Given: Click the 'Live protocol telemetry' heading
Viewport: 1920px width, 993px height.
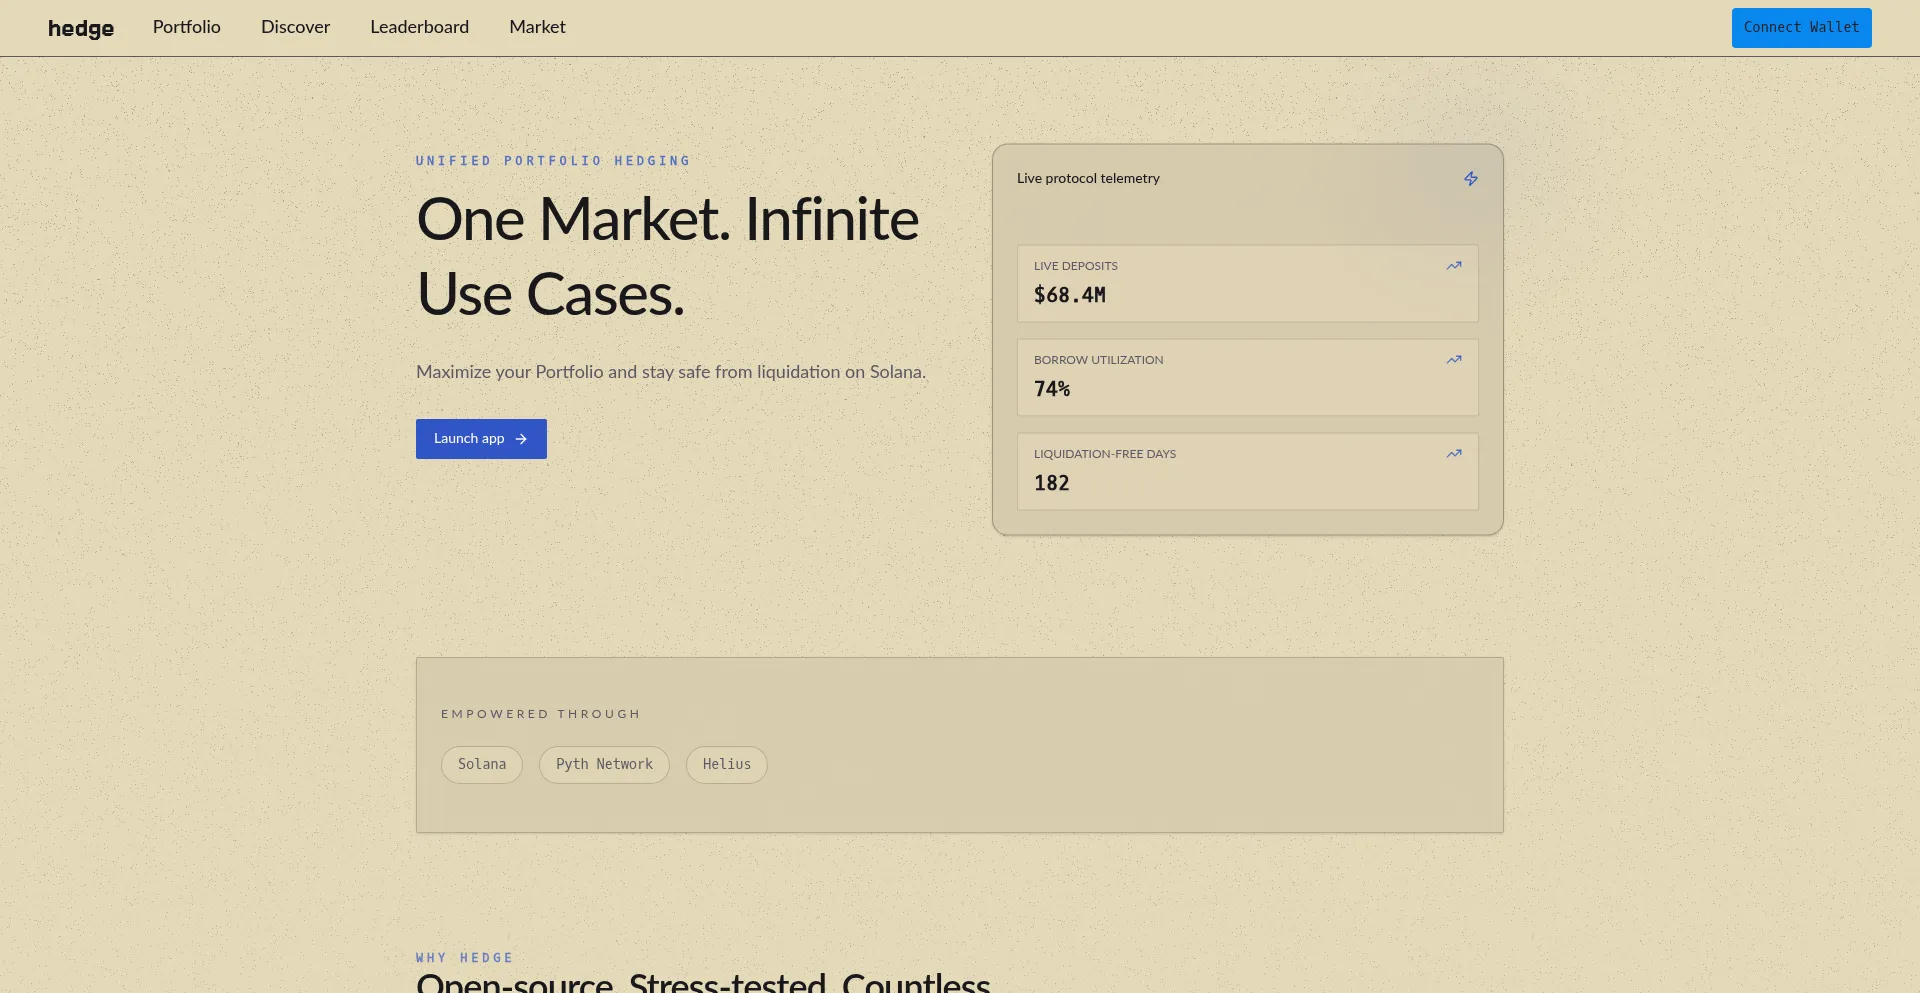Looking at the screenshot, I should pyautogui.click(x=1088, y=179).
